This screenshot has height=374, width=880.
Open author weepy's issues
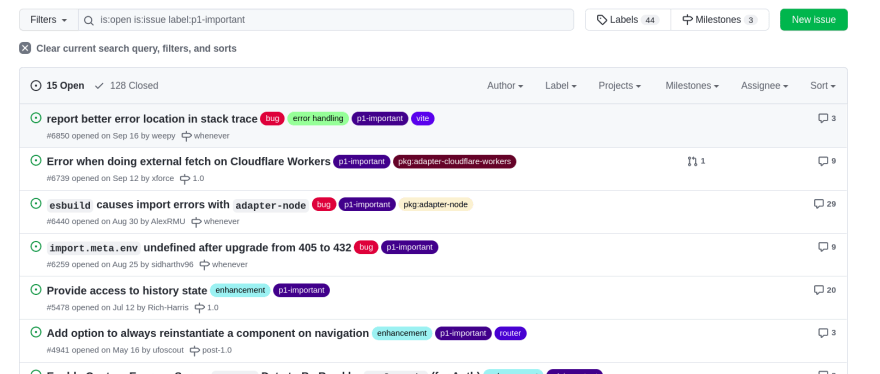coord(163,136)
